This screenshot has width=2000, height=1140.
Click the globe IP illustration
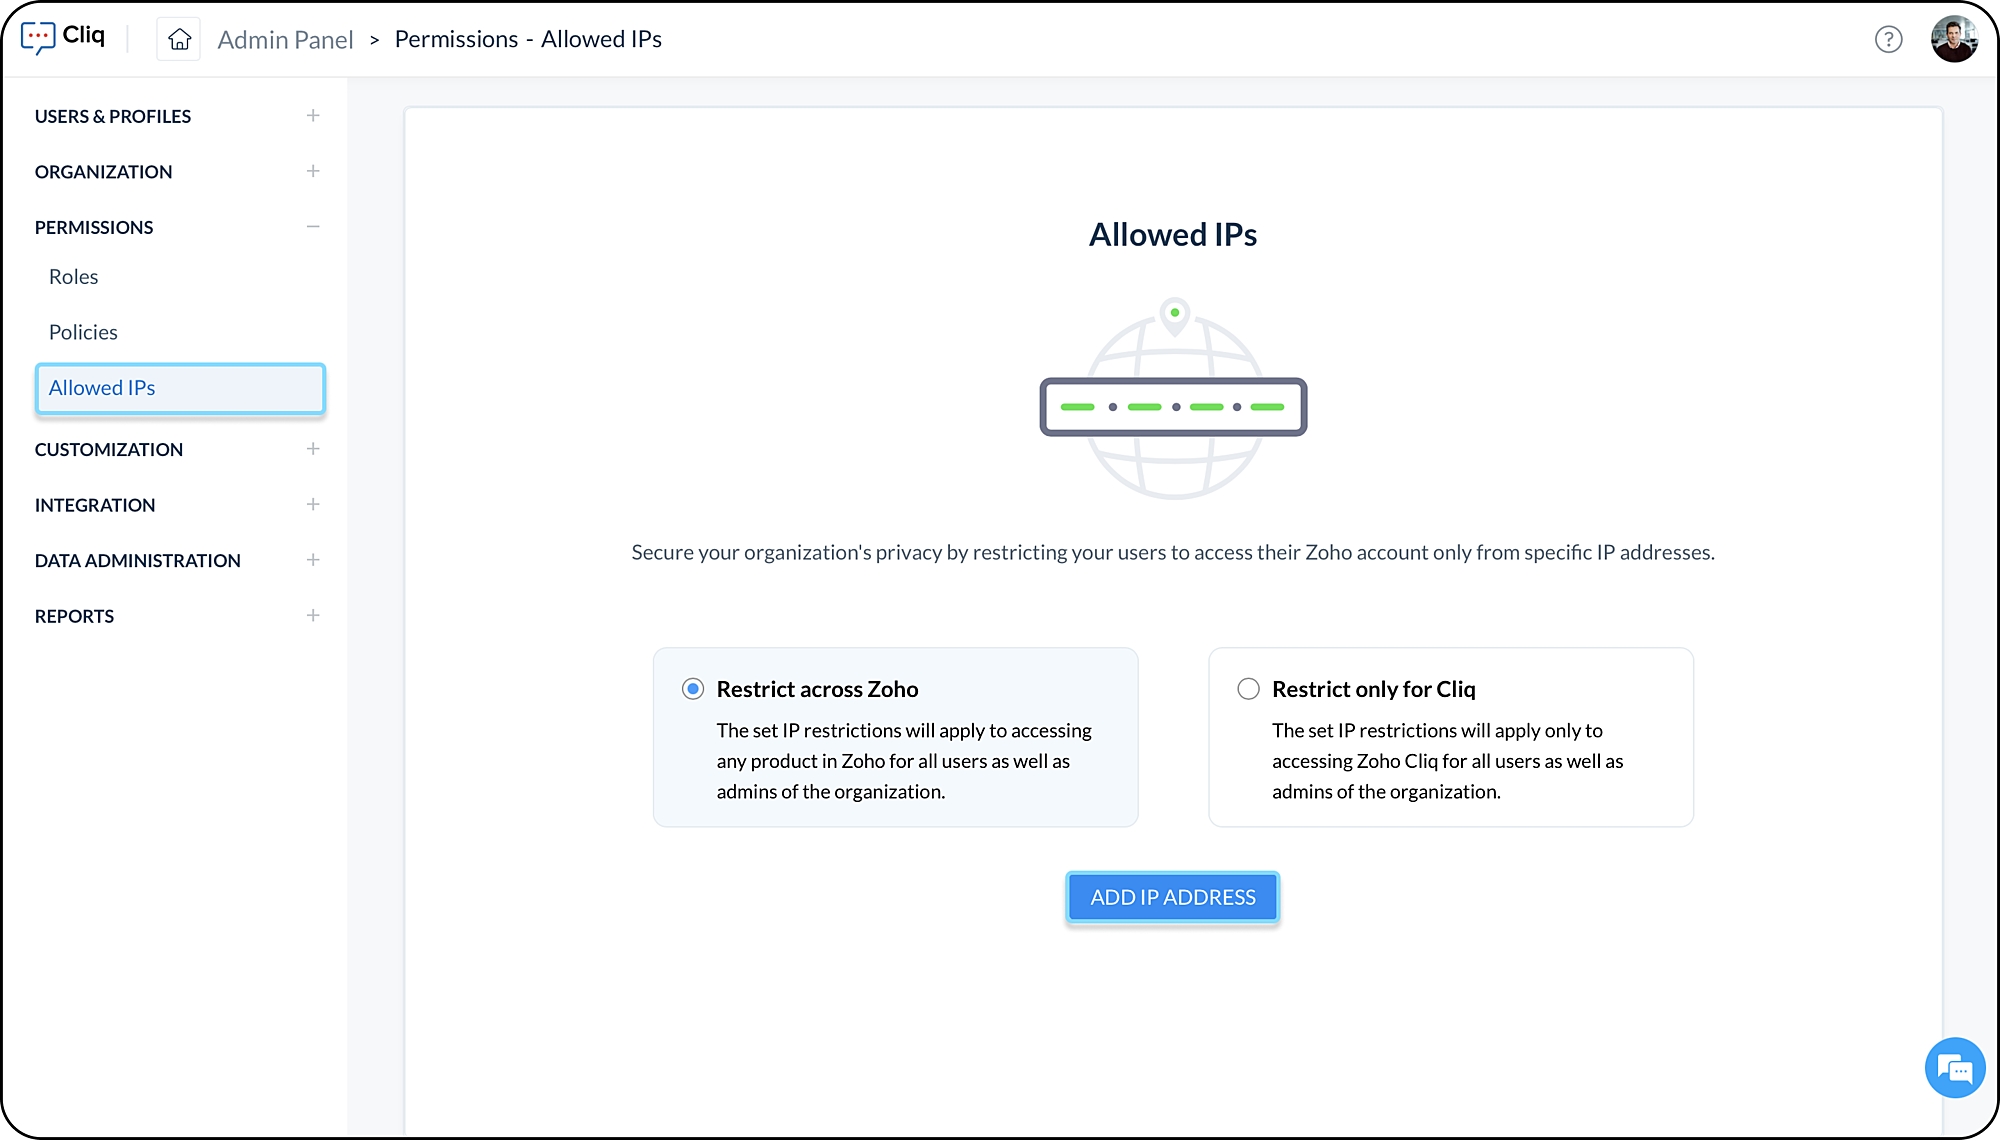[1173, 400]
